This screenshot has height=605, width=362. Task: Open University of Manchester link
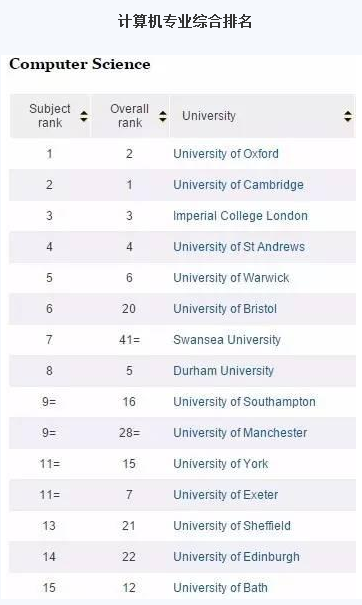240,433
